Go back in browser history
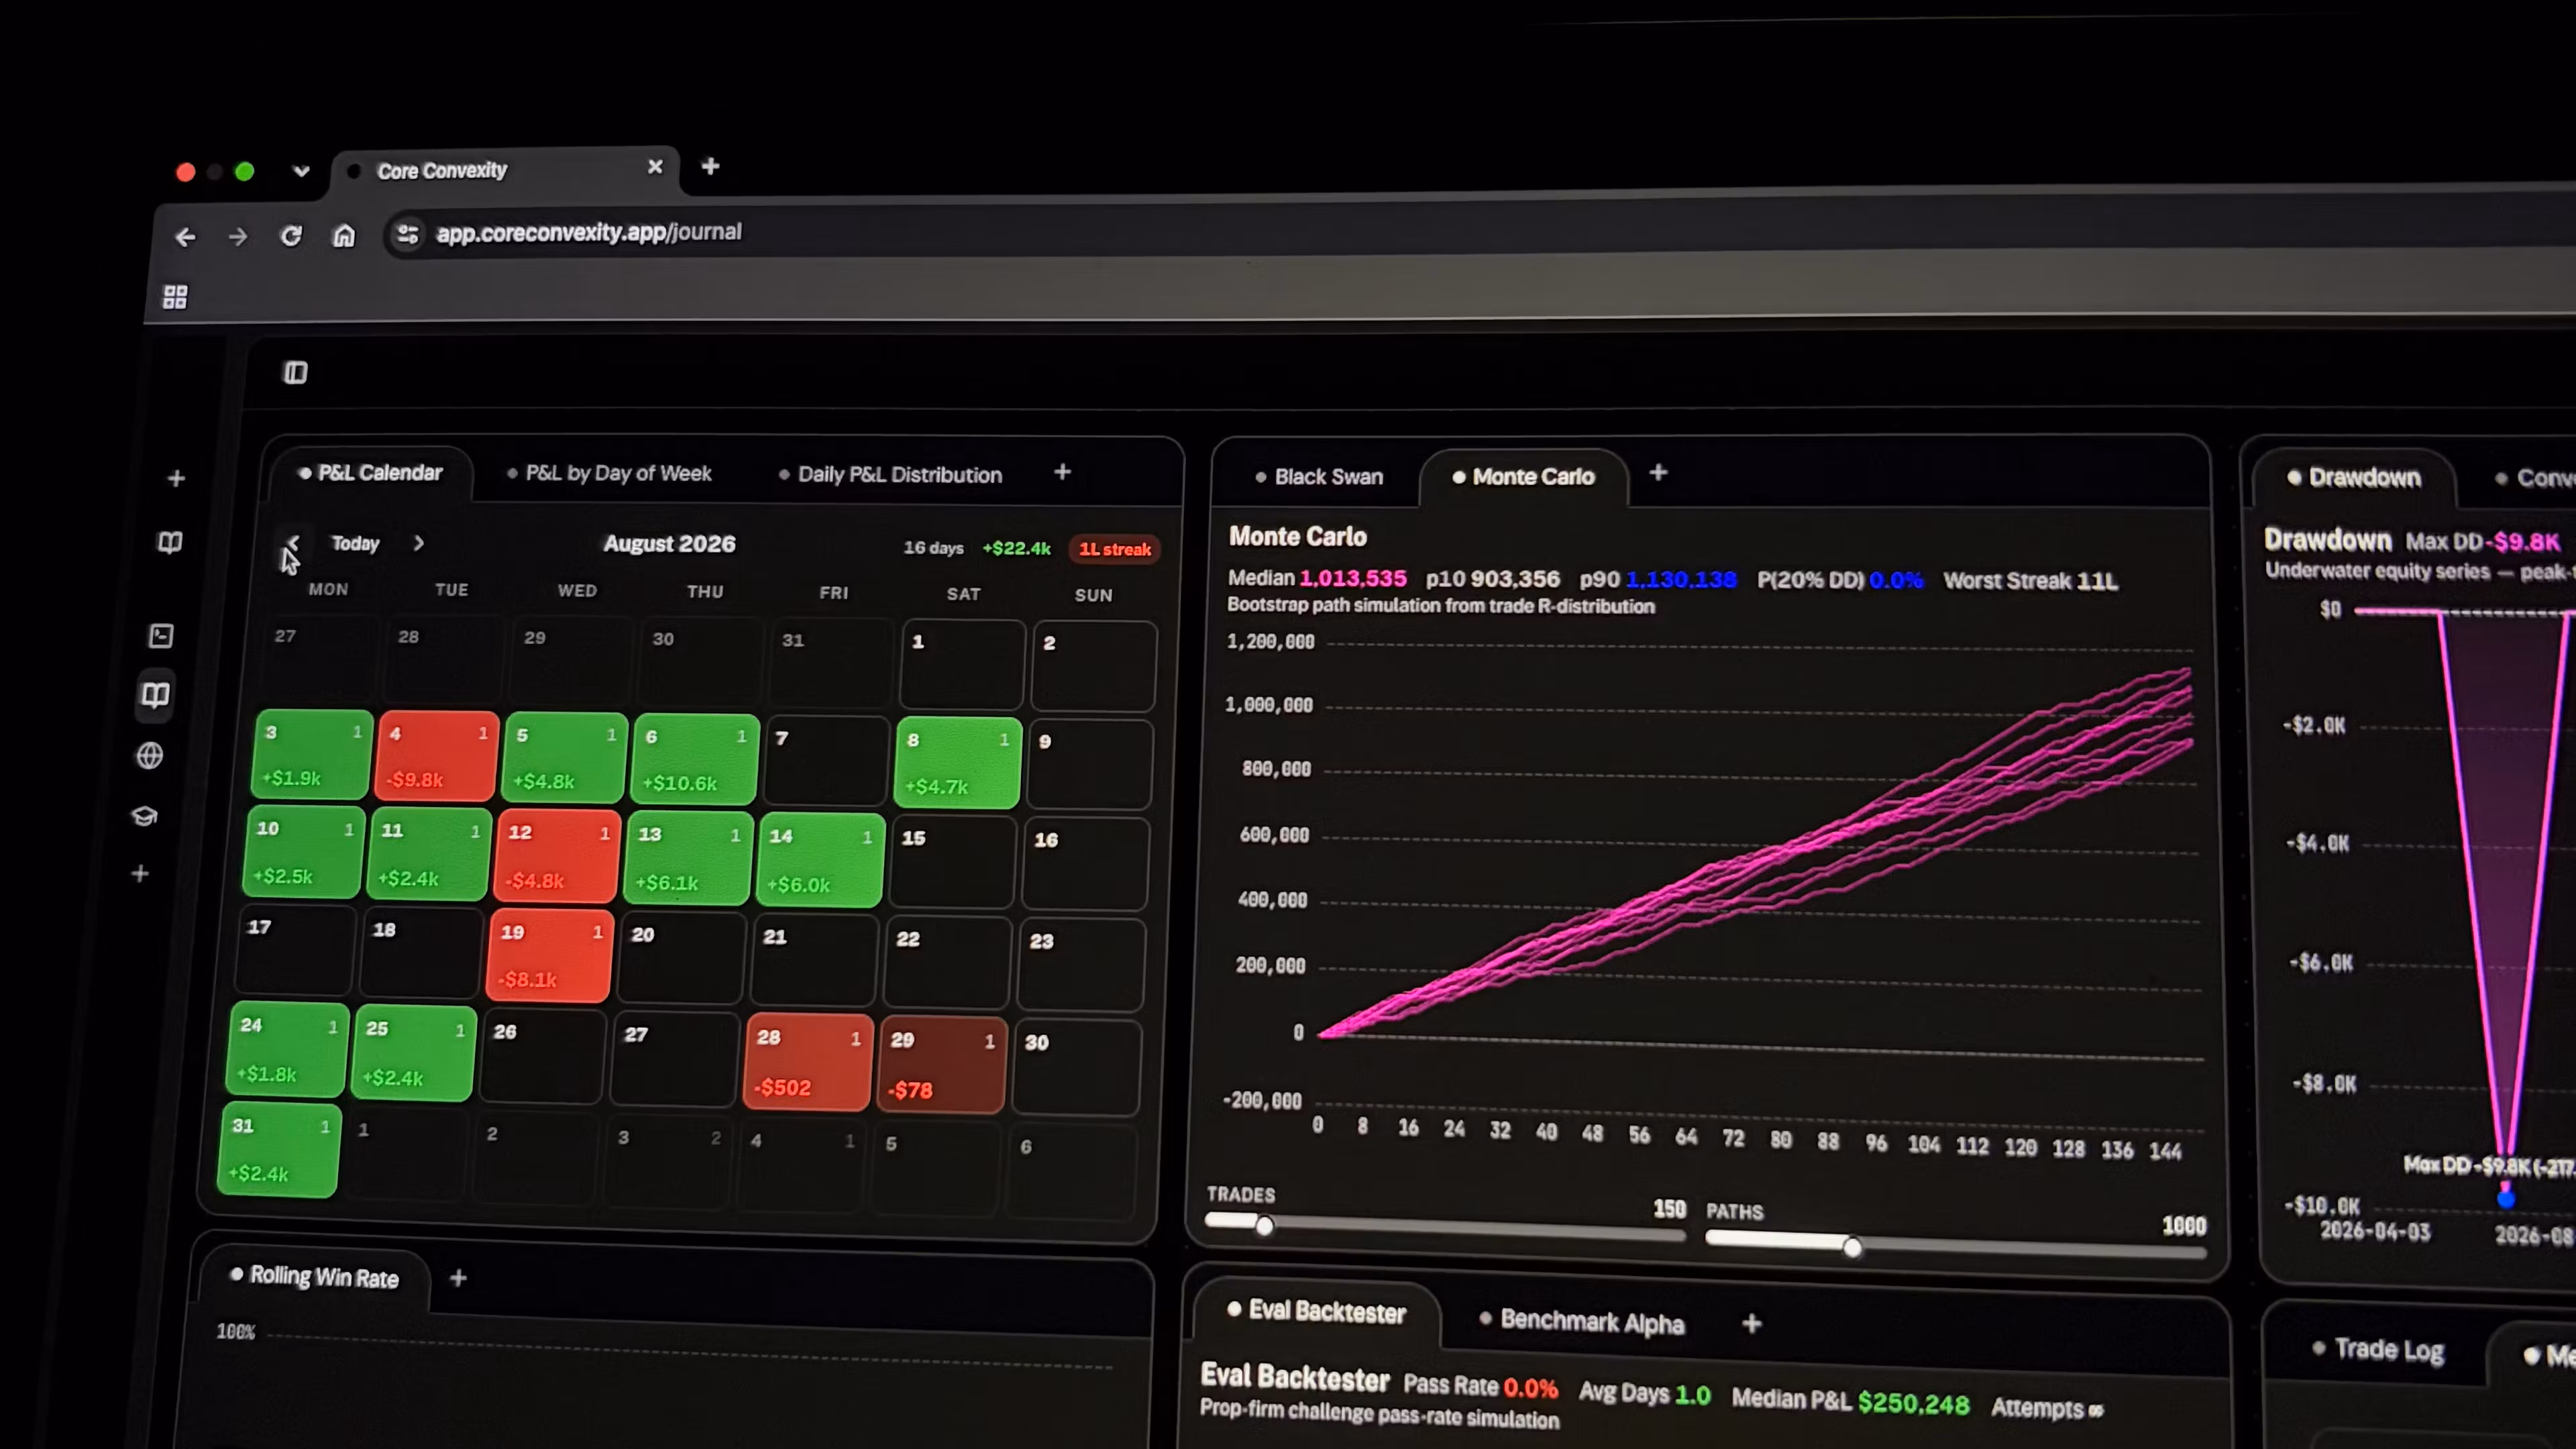Viewport: 2576px width, 1449px height. pyautogui.click(x=185, y=237)
